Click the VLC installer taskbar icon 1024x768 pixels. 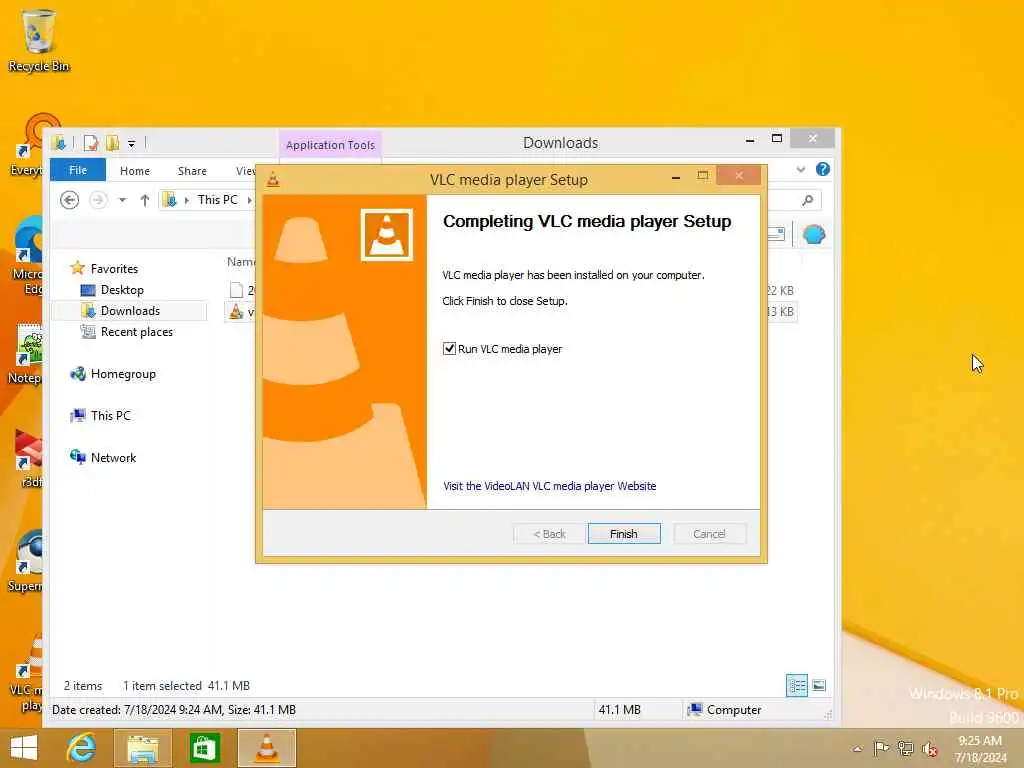click(x=266, y=748)
